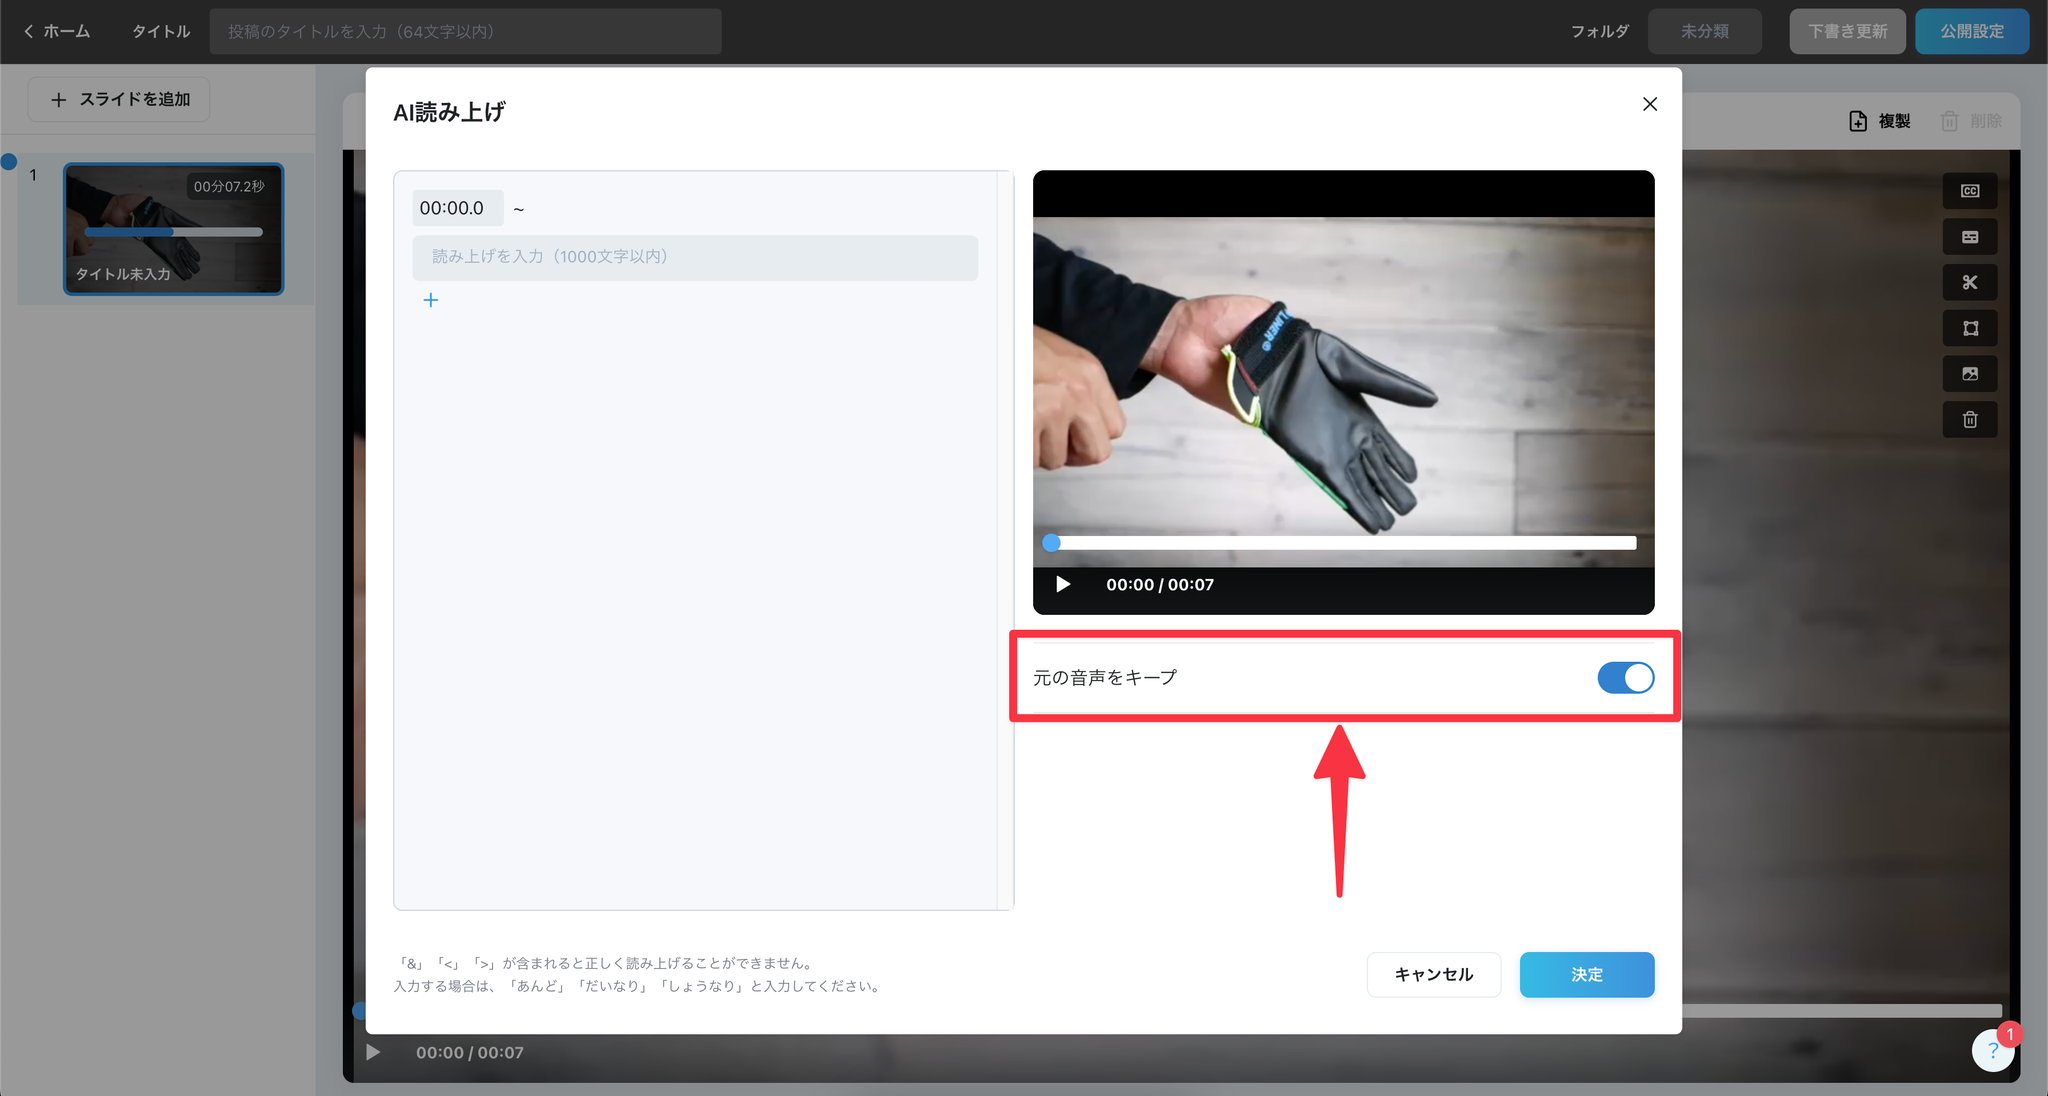Click the キャンセル button
The image size is (2048, 1096).
tap(1433, 974)
